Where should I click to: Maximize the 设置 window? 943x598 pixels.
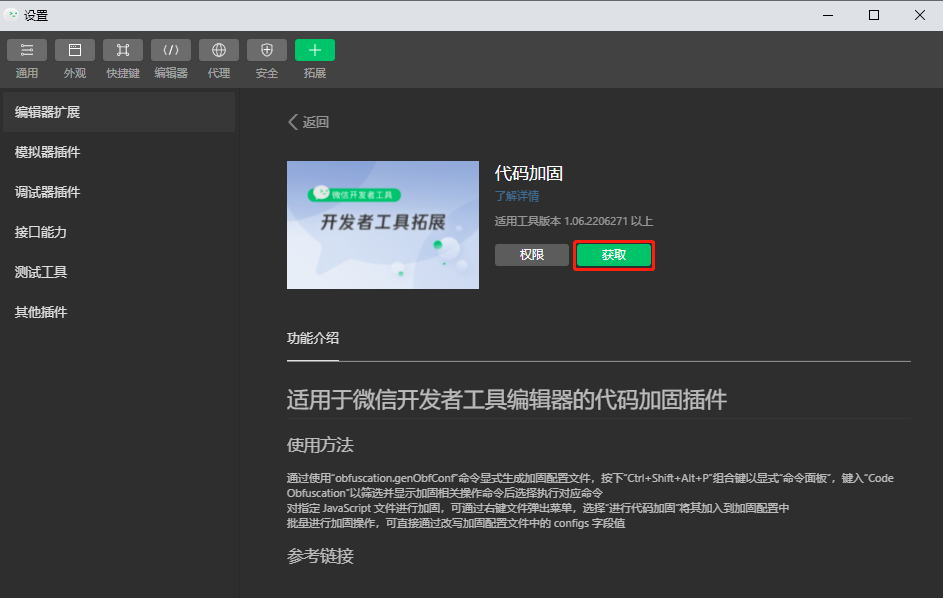[874, 15]
